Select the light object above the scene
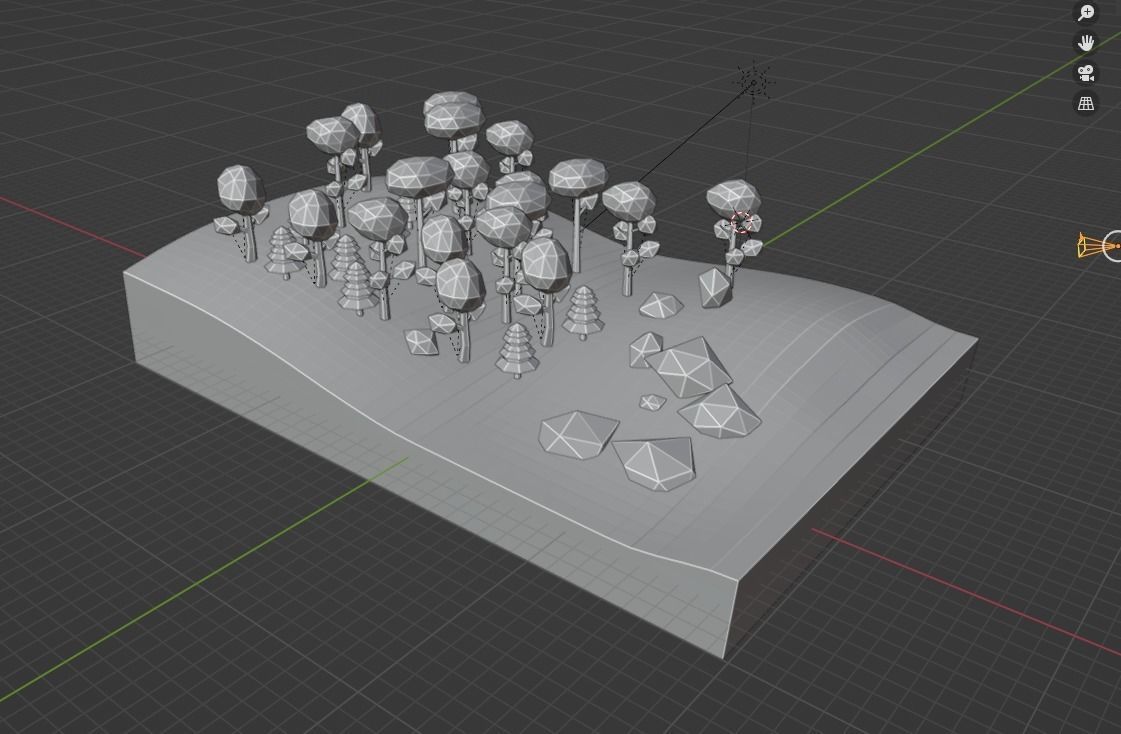Screen dimensions: 1121x734 pos(754,81)
